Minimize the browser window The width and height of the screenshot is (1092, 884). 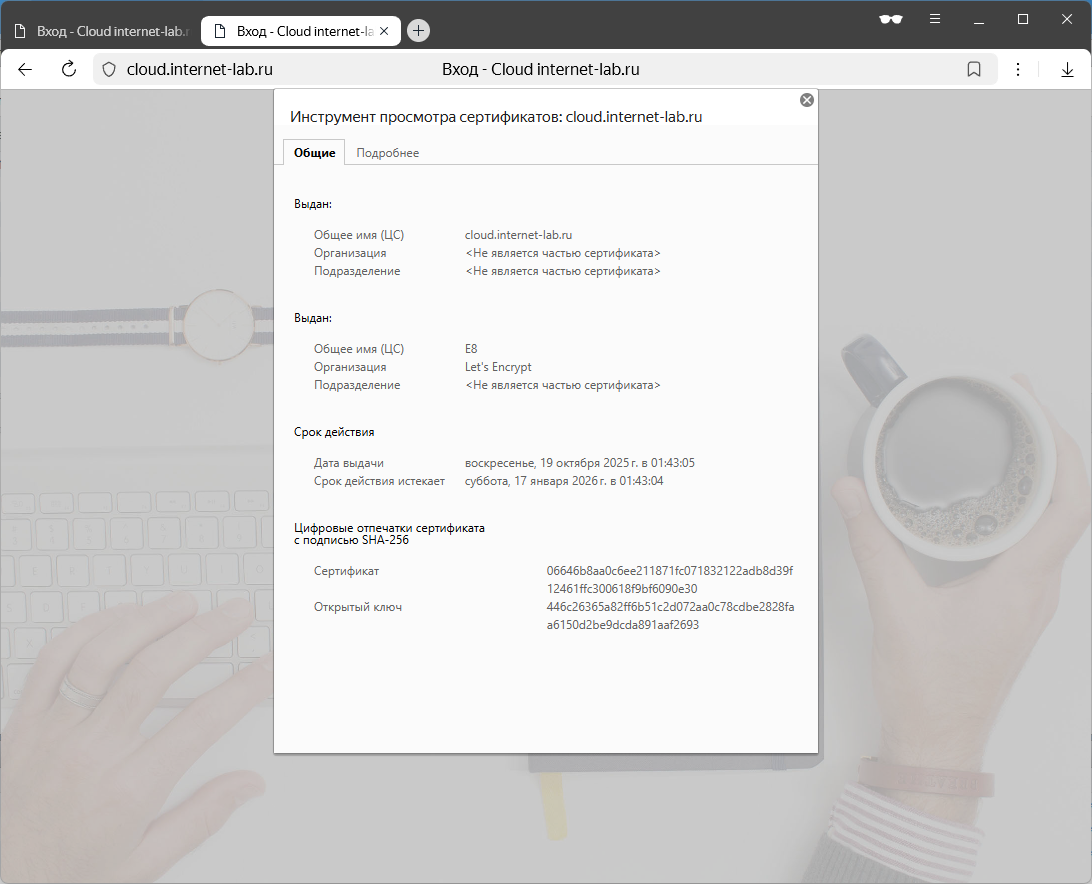click(x=979, y=19)
